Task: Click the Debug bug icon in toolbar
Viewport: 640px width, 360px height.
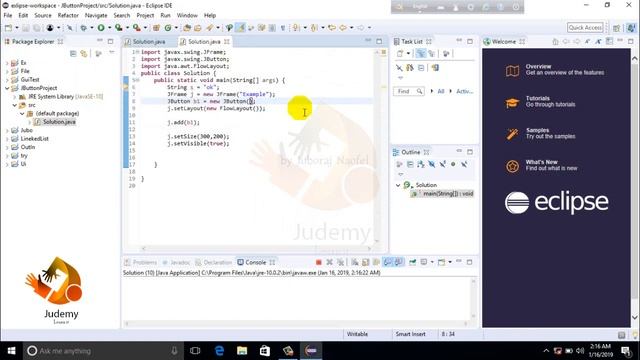Action: tap(83, 28)
